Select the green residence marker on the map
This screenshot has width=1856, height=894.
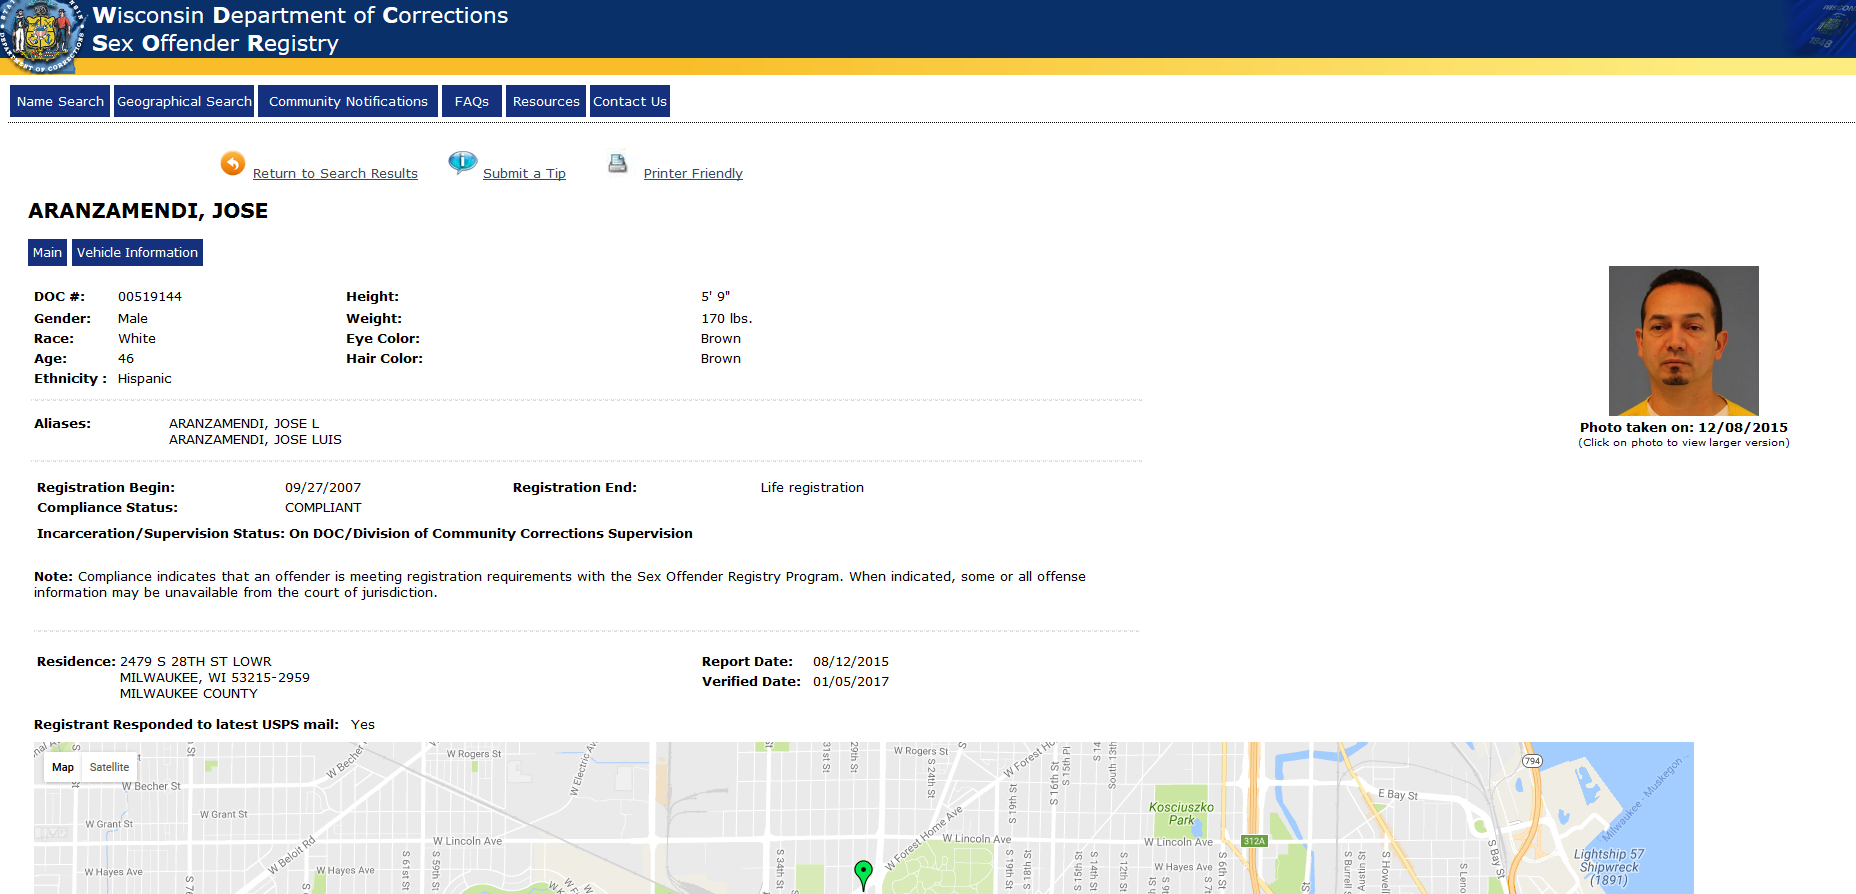(863, 873)
